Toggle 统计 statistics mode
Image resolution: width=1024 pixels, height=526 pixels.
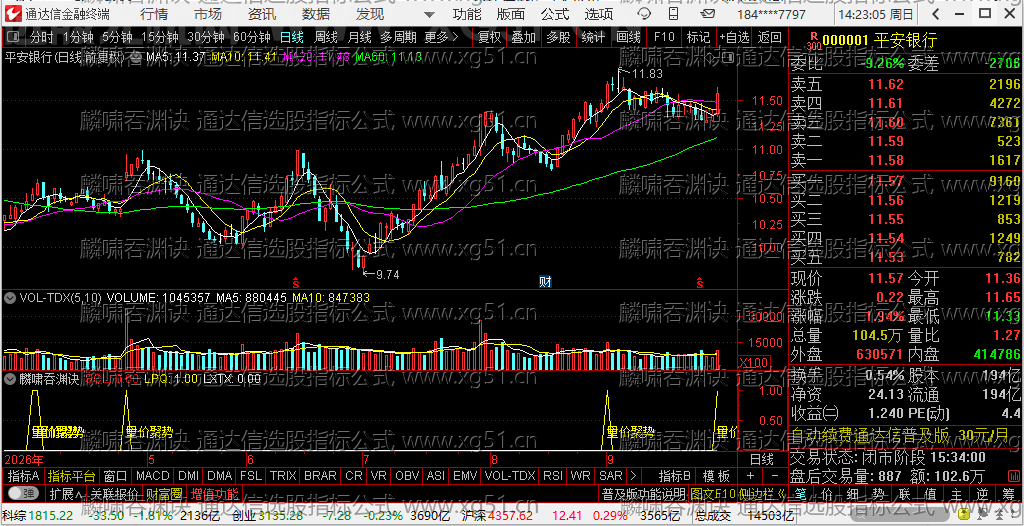(x=593, y=37)
